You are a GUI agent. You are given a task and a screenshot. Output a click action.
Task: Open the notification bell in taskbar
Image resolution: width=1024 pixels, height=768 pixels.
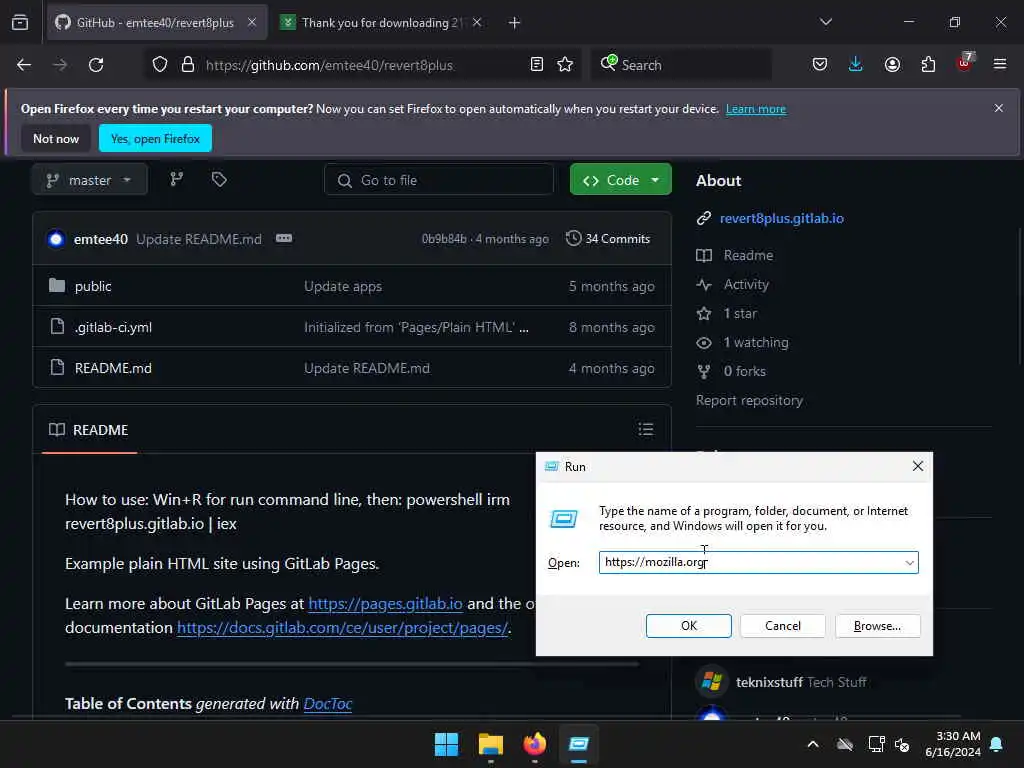click(997, 744)
